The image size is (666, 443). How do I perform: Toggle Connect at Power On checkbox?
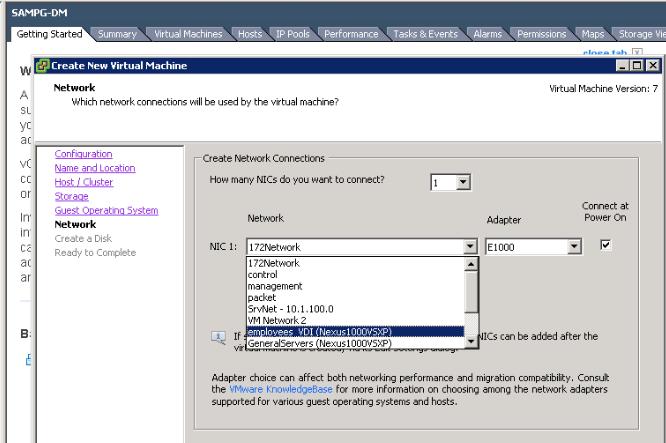point(606,245)
